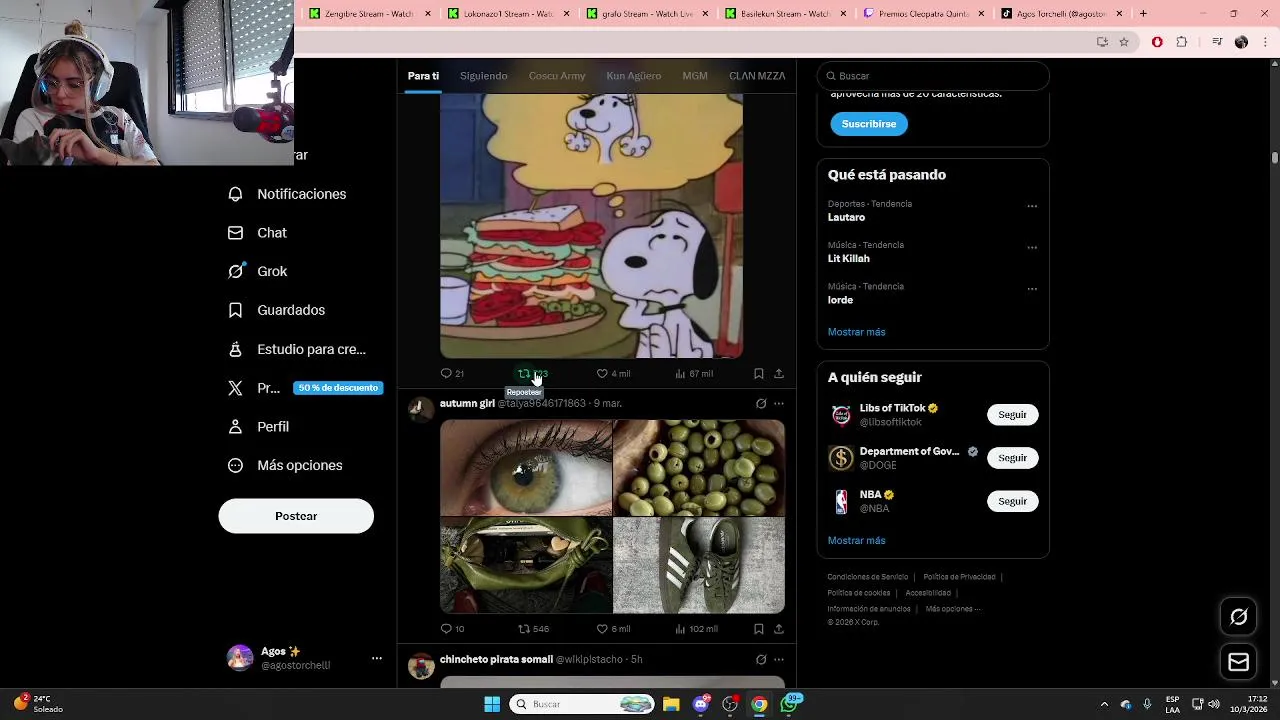Image resolution: width=1280 pixels, height=720 pixels.
Task: Open Estudio para creadores icon
Action: (x=235, y=349)
